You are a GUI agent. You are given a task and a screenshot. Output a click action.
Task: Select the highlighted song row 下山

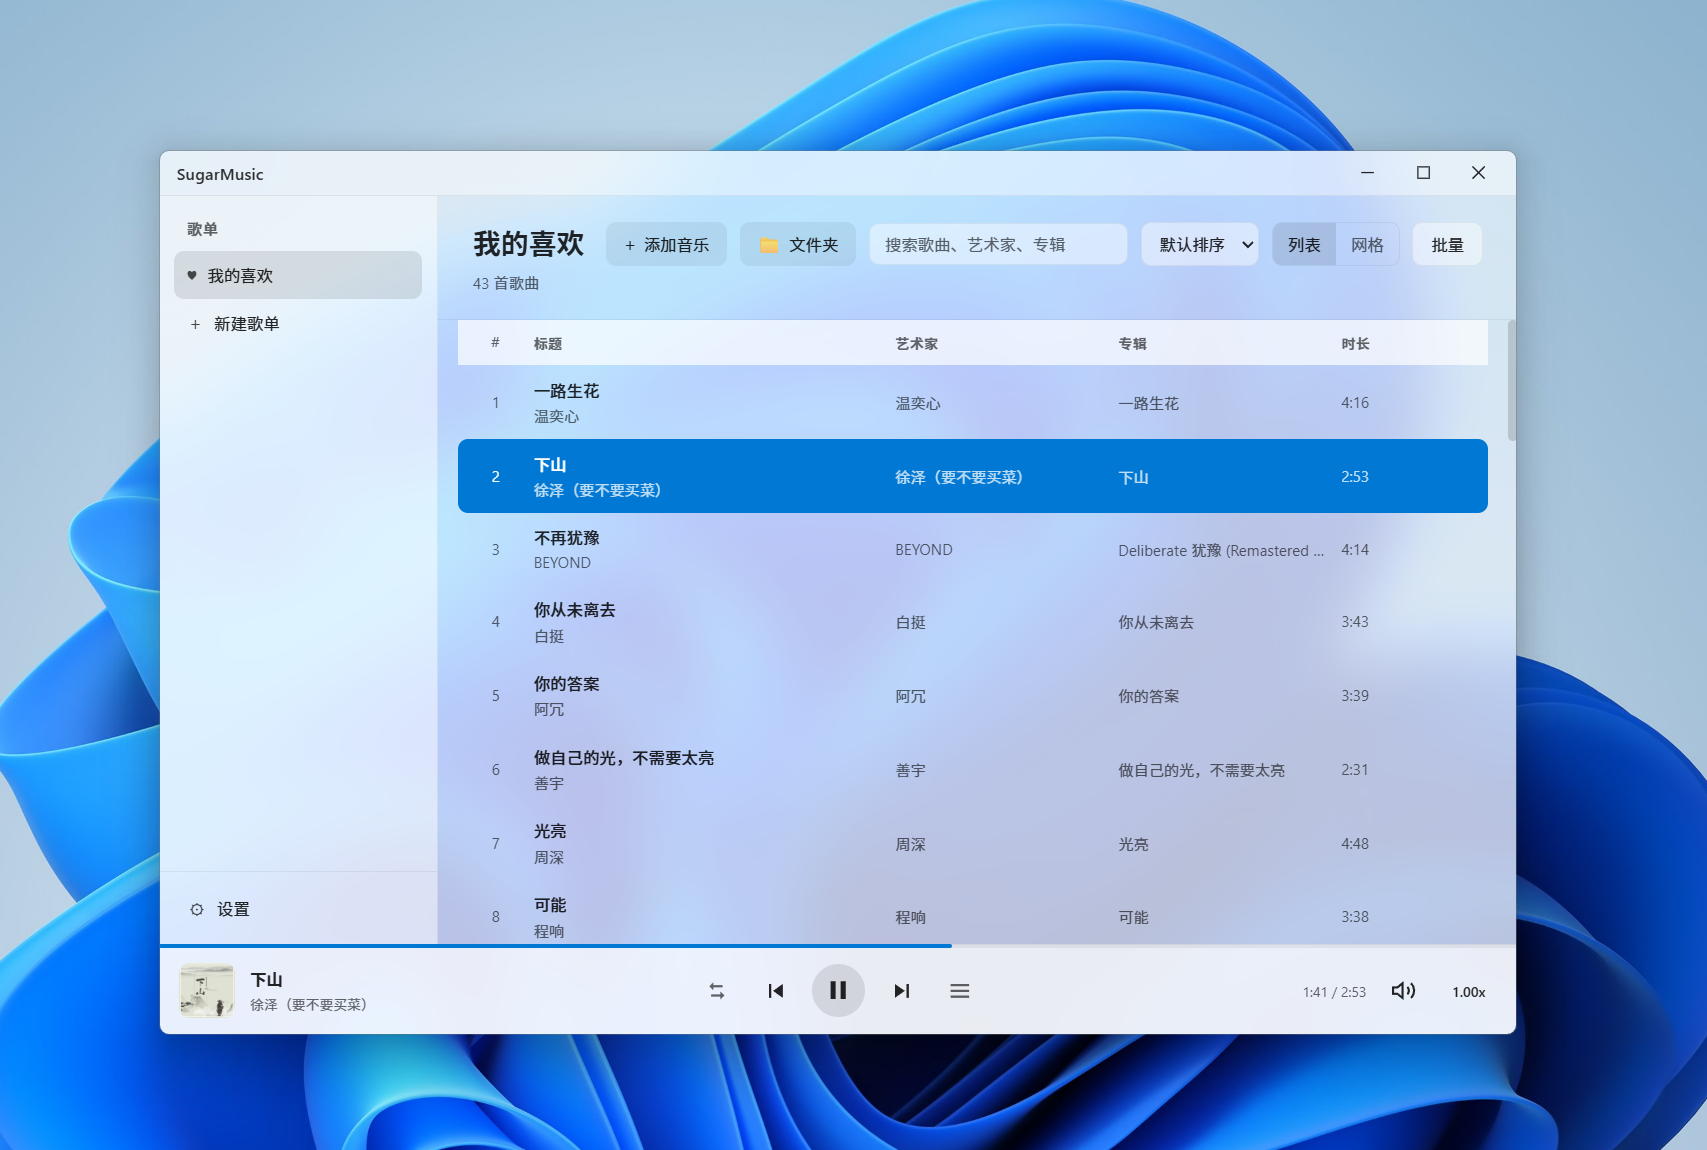[x=973, y=476]
